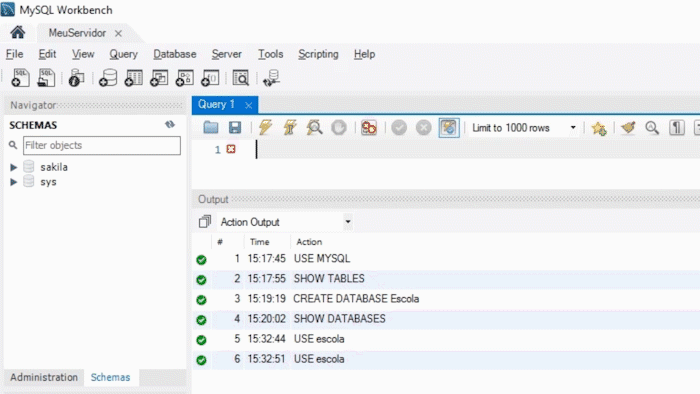Open the object inspector info icon
This screenshot has height=394, width=700.
[x=76, y=78]
